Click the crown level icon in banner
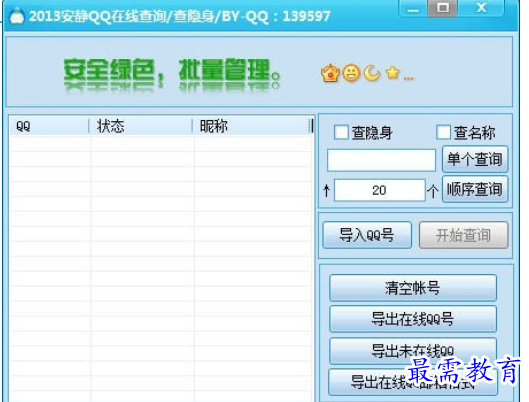529x402 pixels. [x=330, y=73]
